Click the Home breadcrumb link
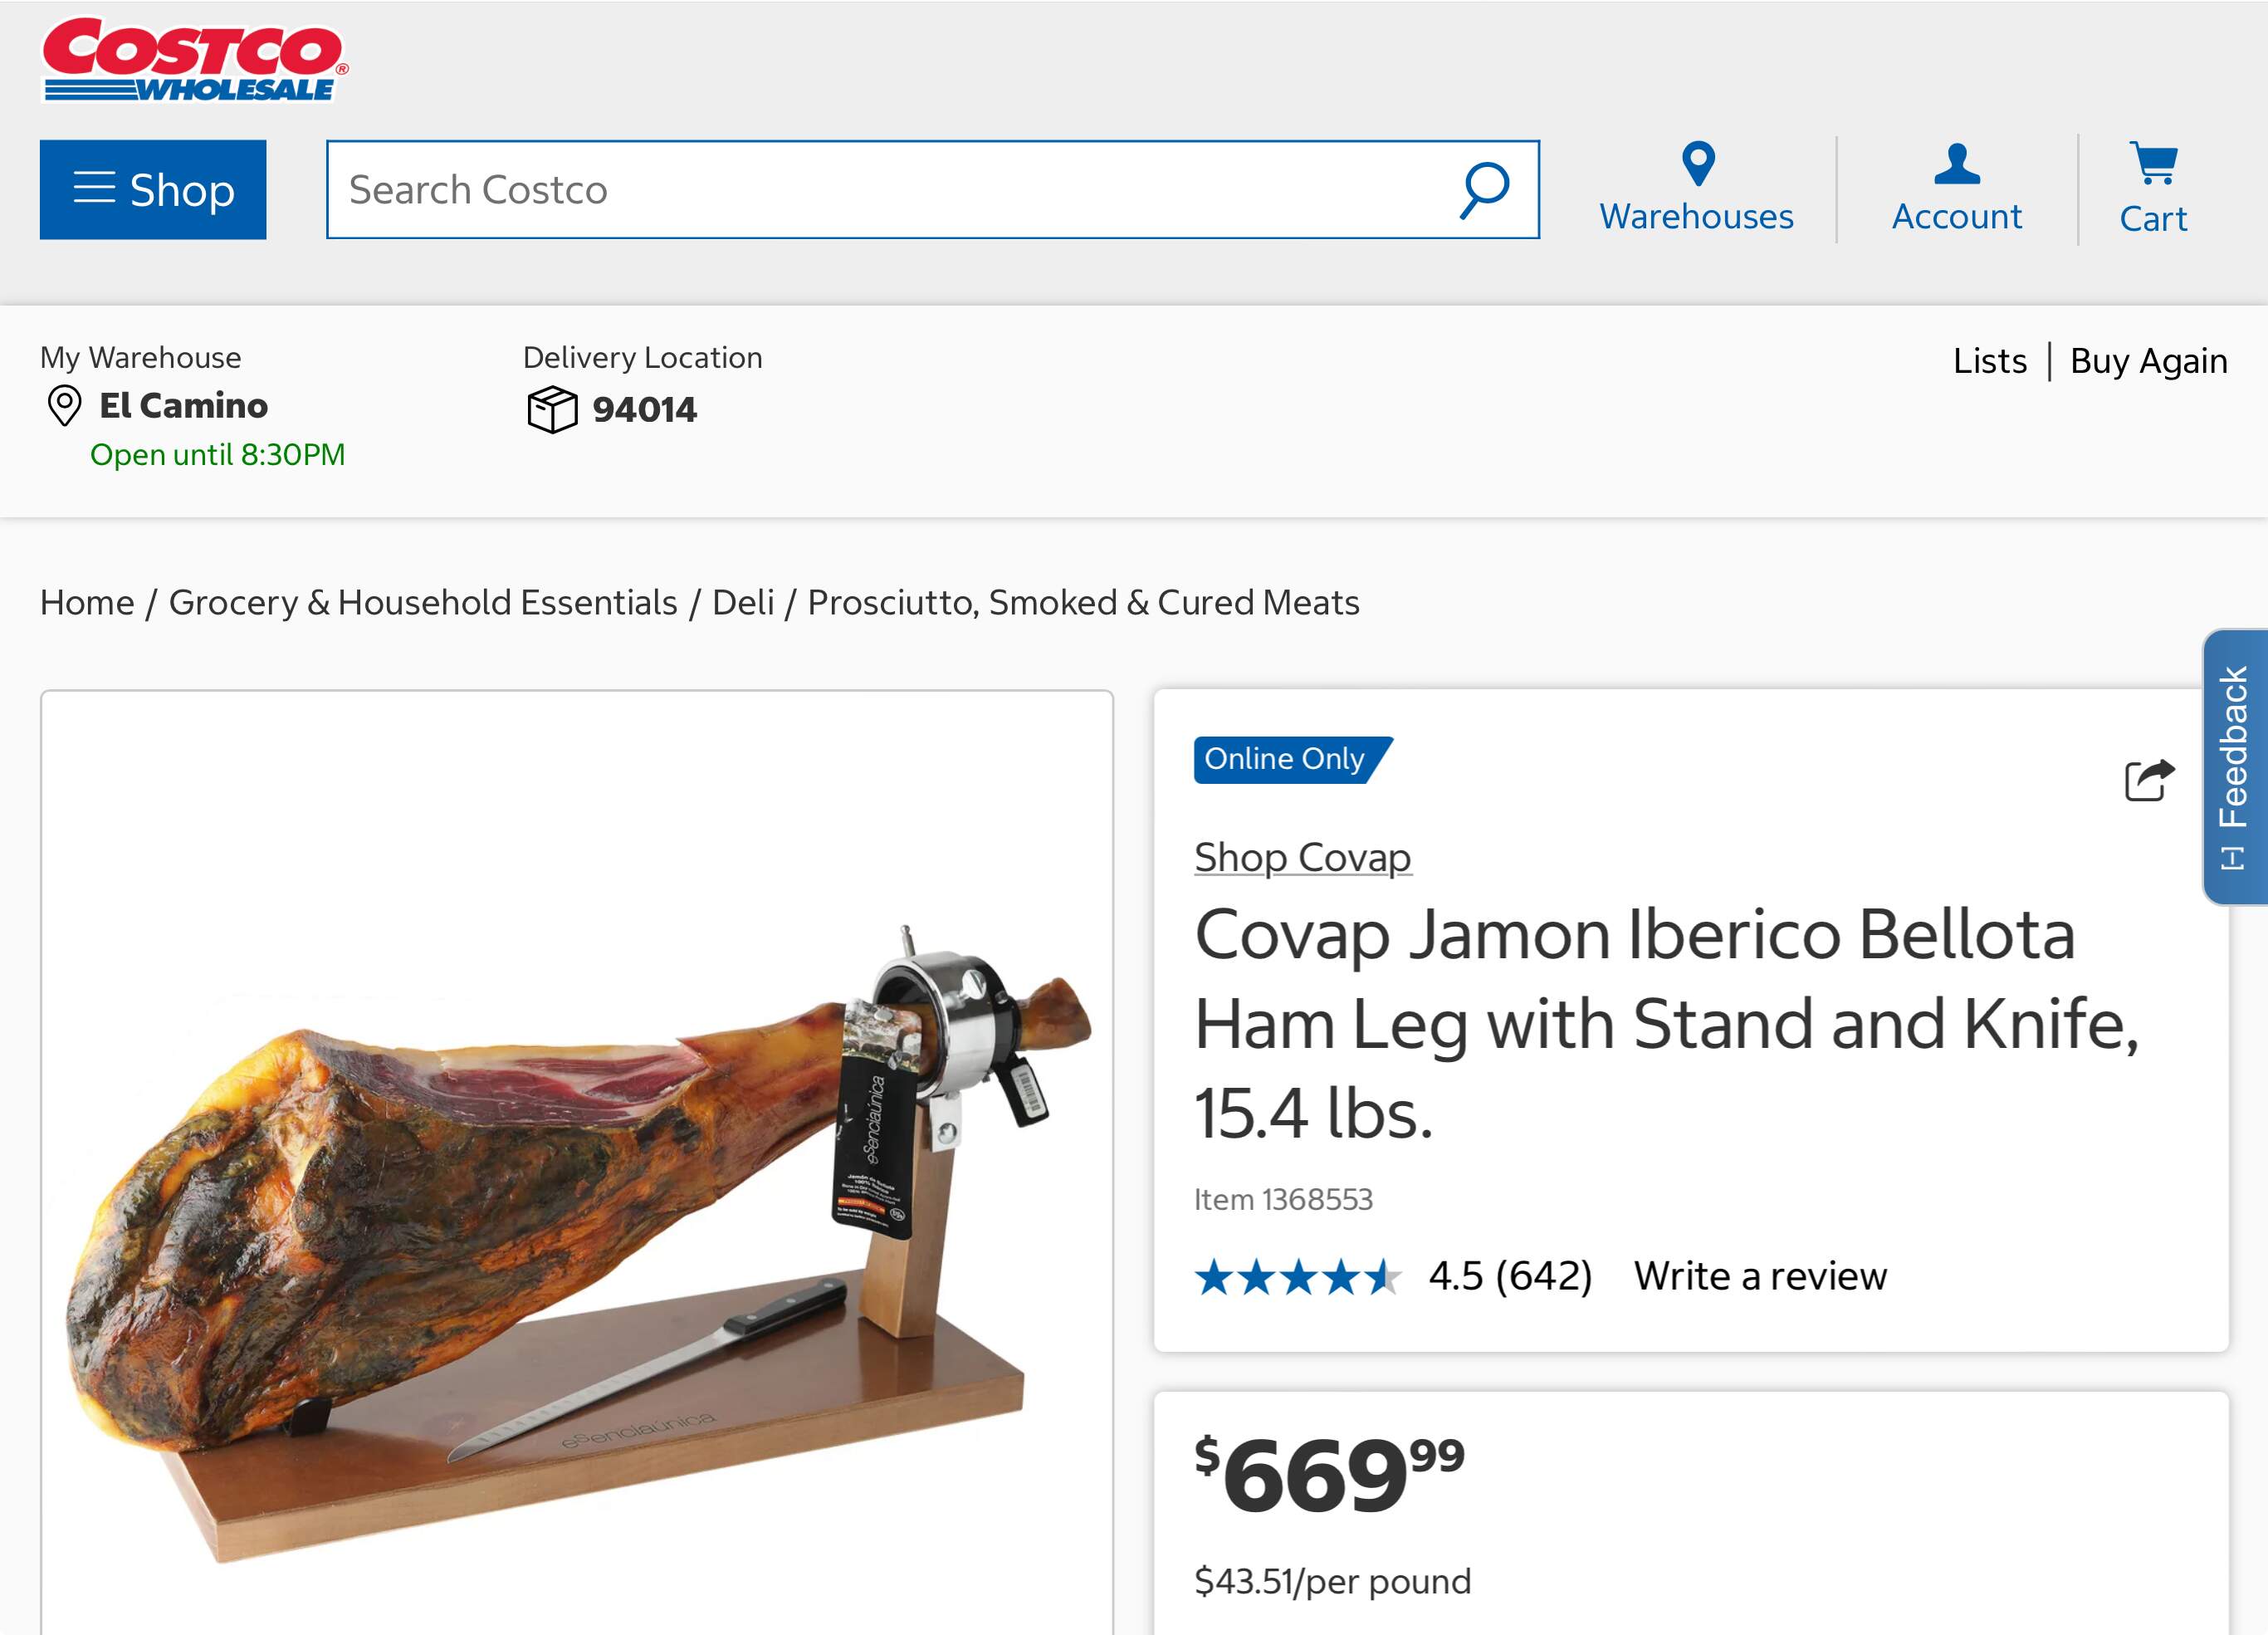 click(x=87, y=603)
